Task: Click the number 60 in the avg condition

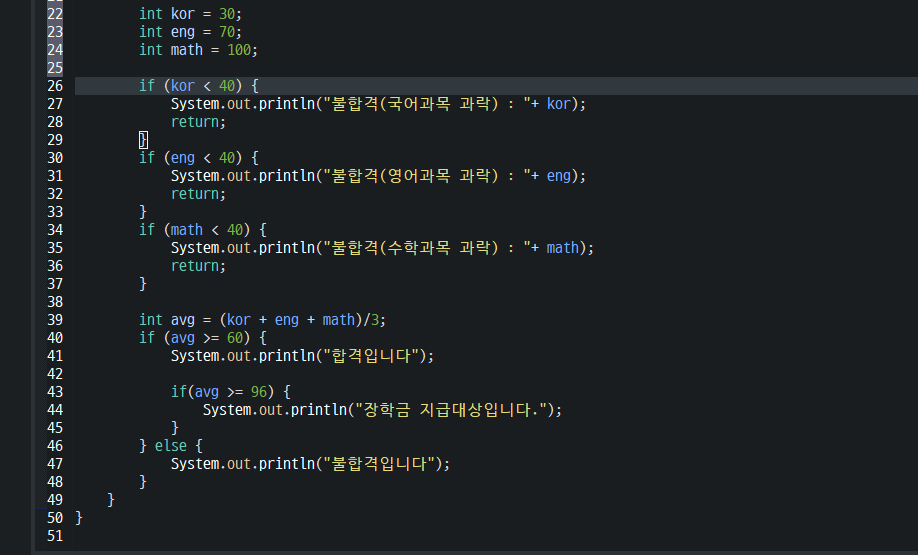Action: 235,338
